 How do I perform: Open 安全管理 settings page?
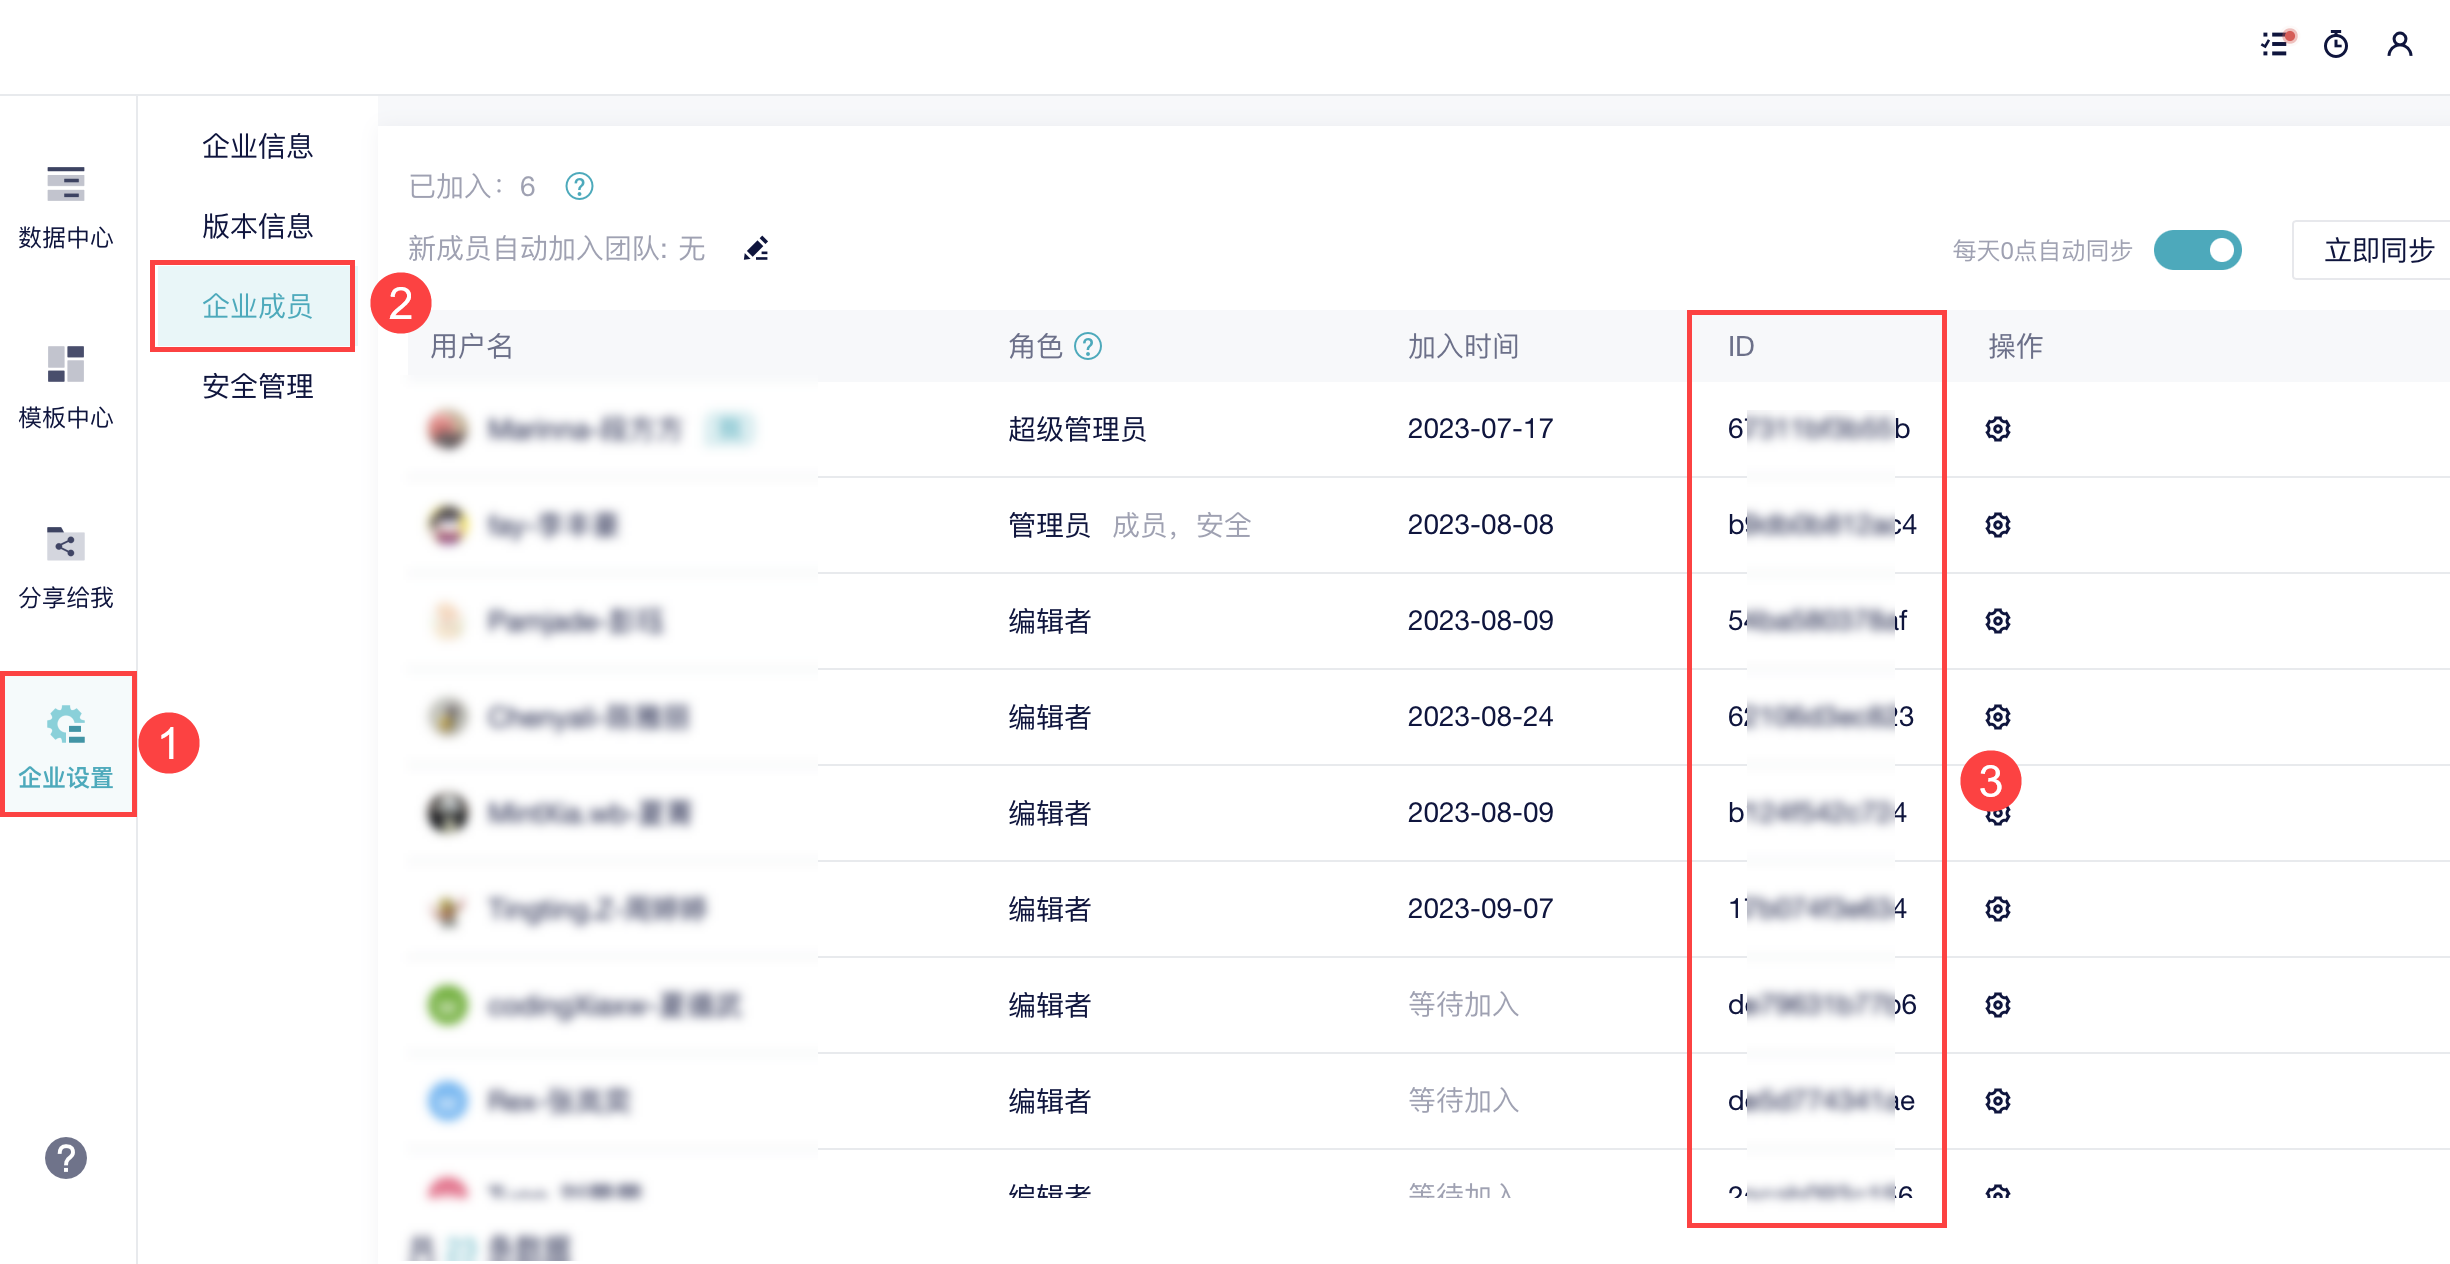click(257, 386)
